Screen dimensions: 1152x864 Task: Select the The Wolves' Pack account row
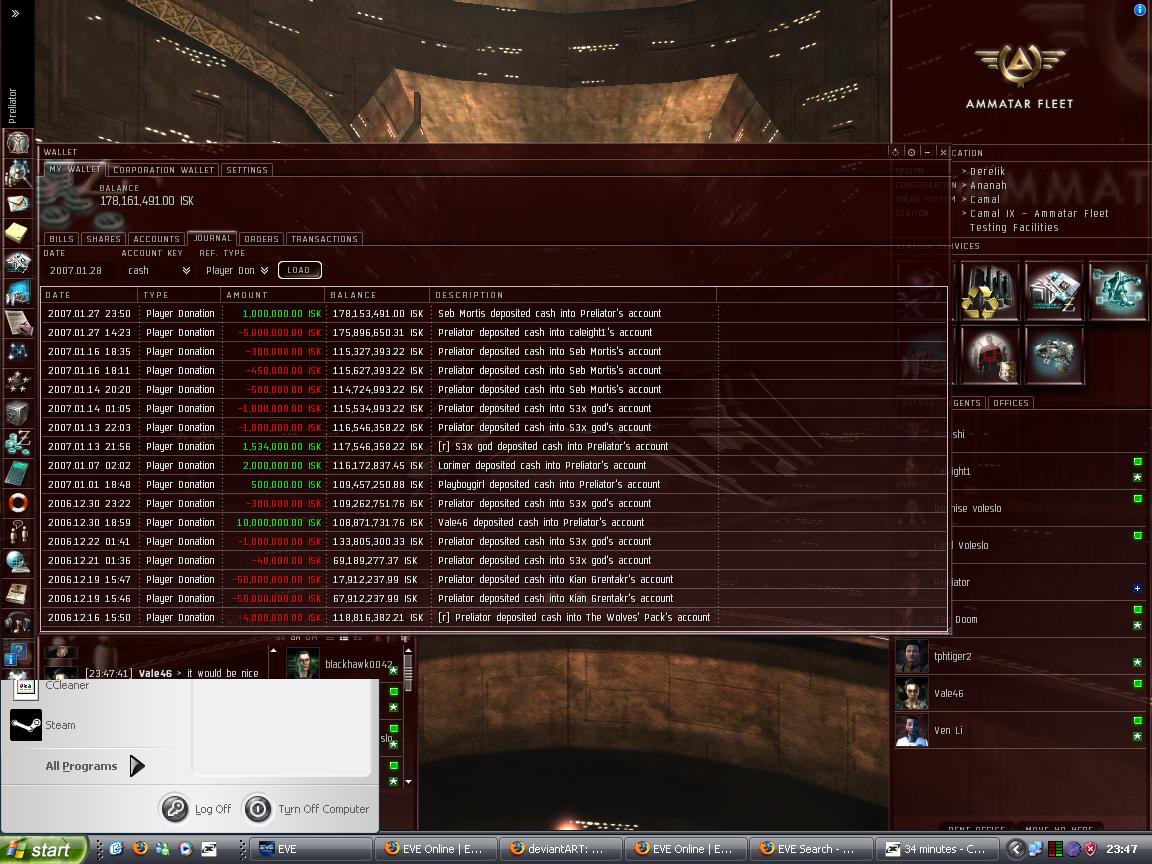tap(494, 617)
